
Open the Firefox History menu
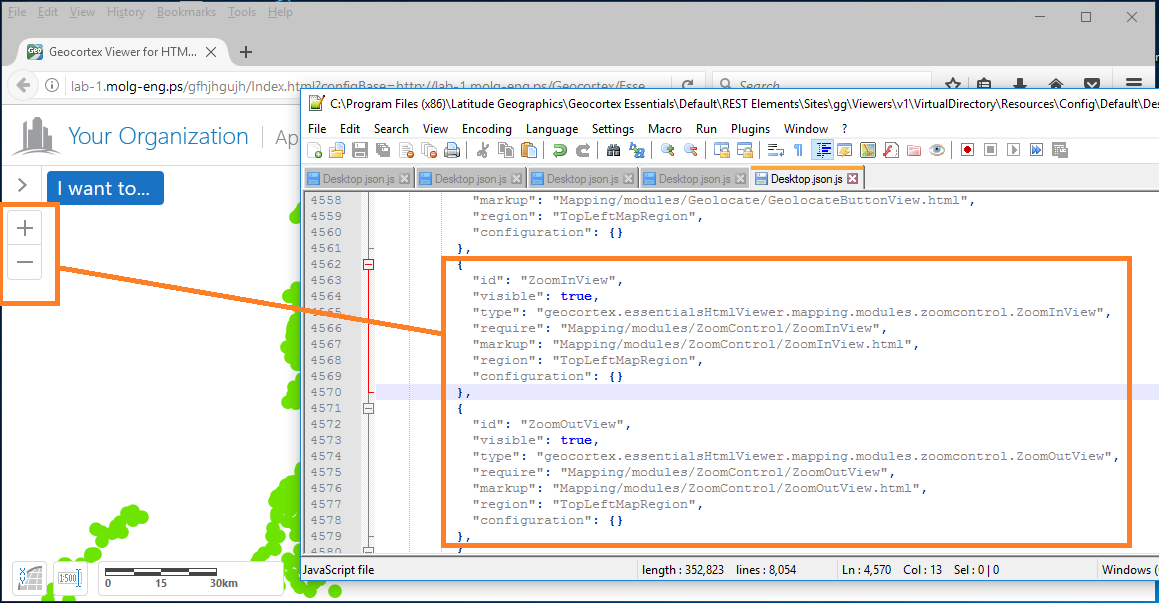tap(126, 12)
